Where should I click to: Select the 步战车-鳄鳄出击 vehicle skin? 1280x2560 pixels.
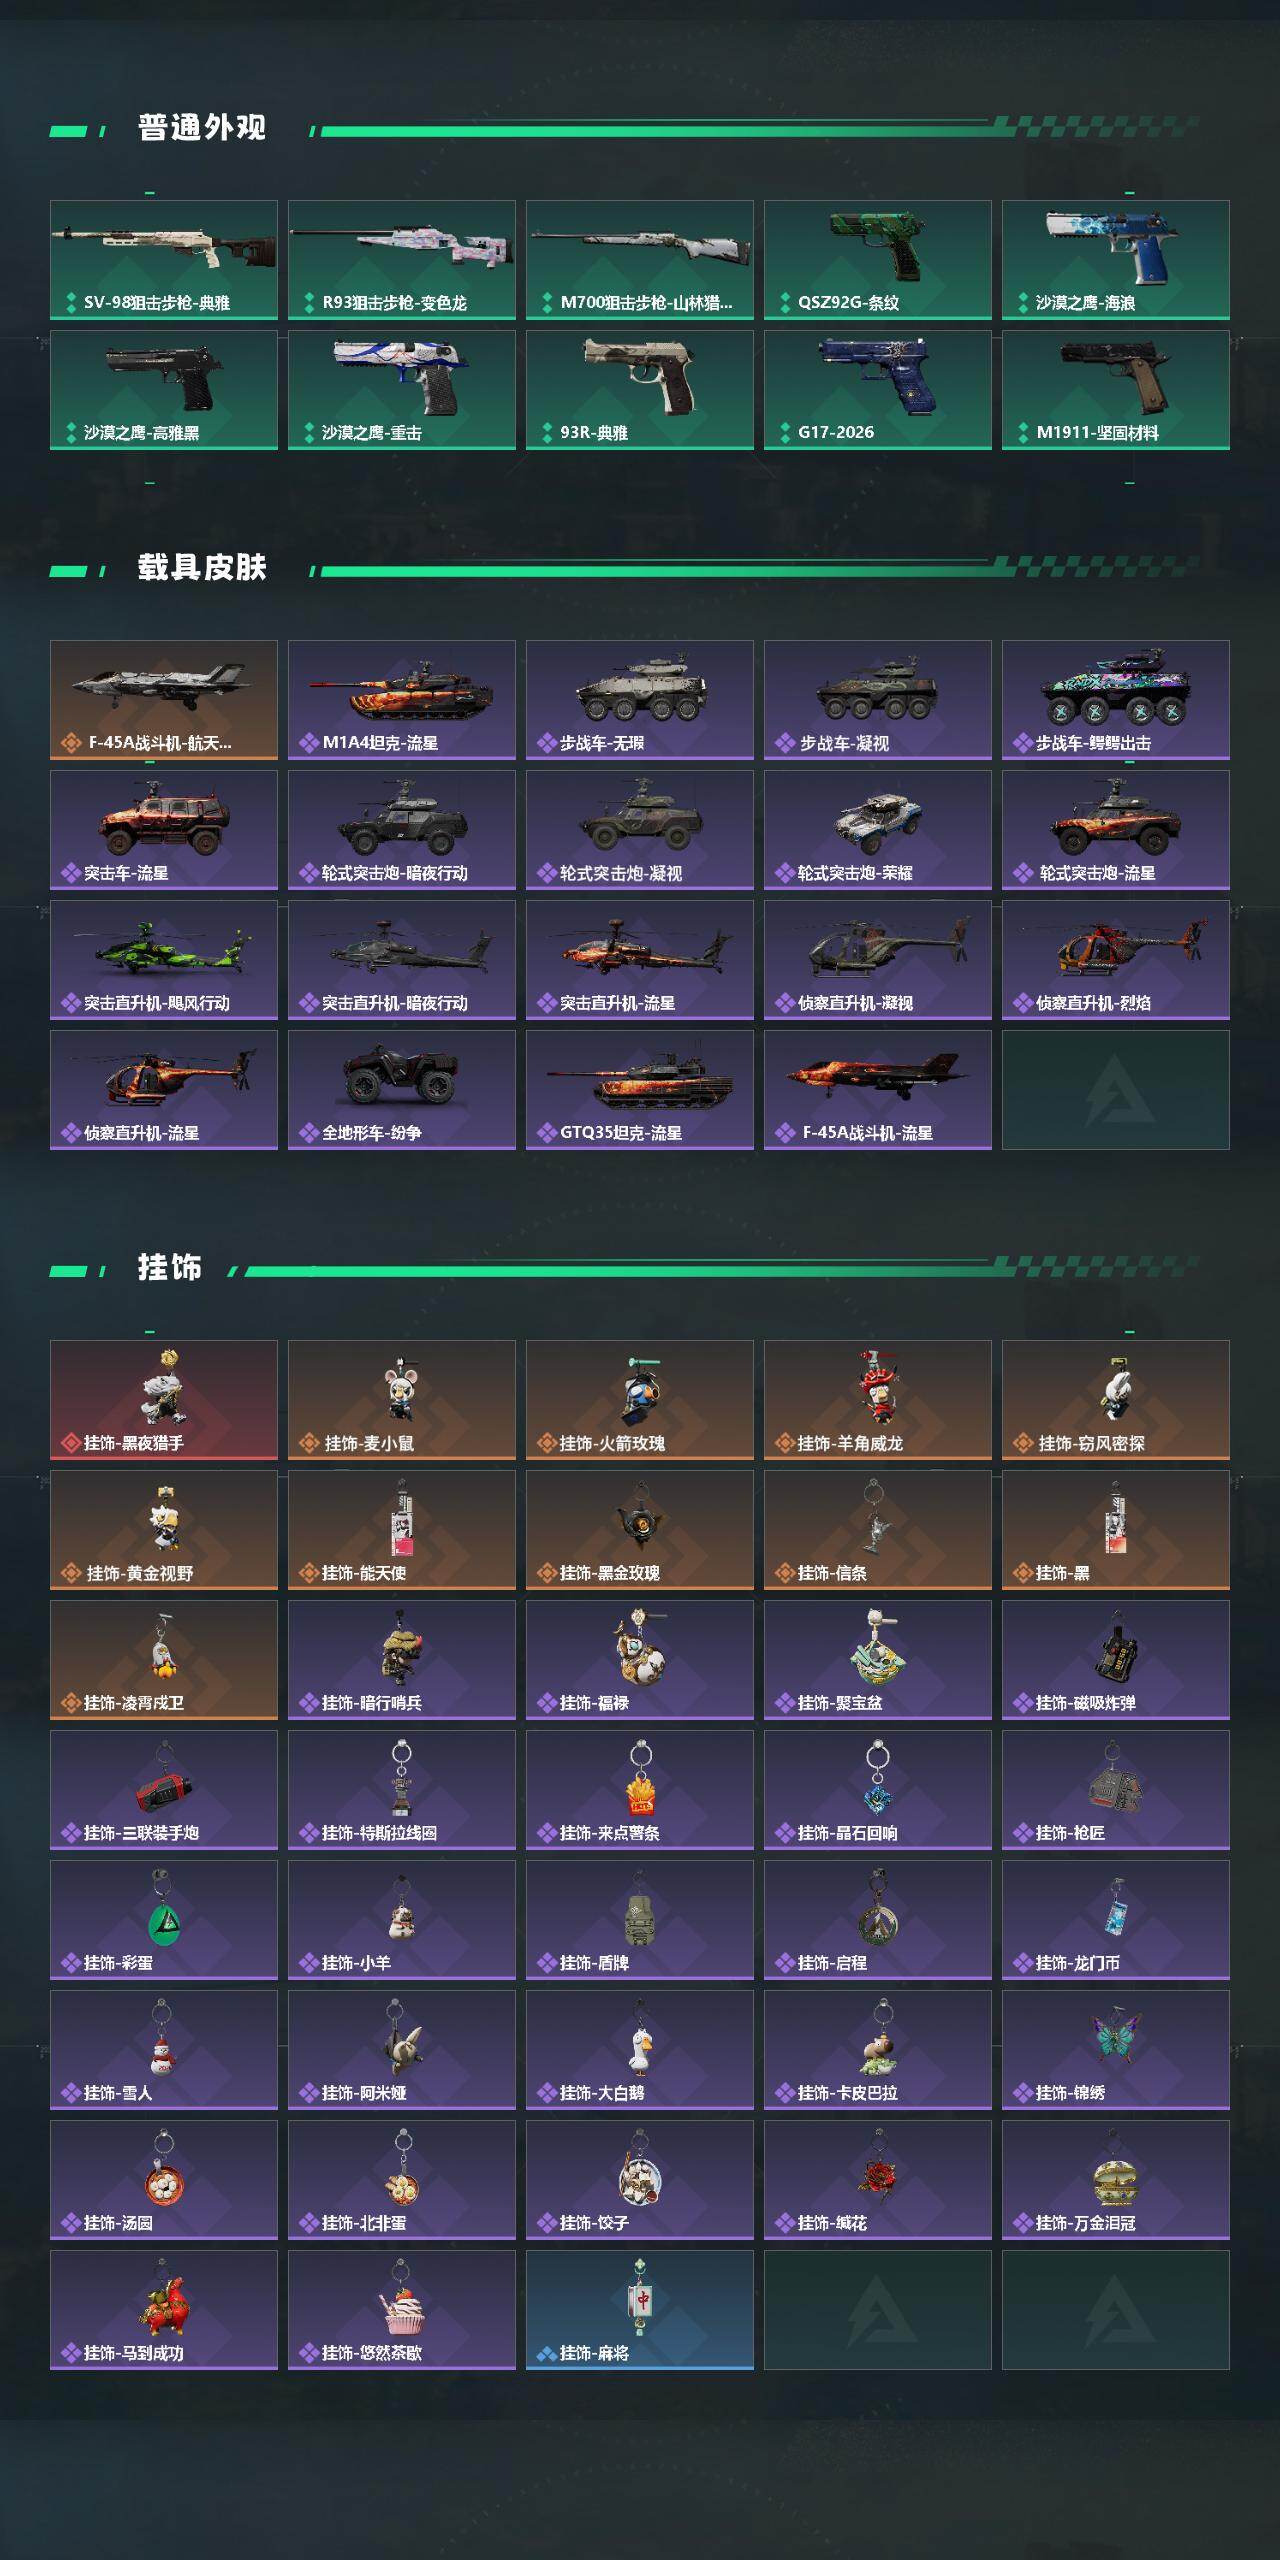point(1116,700)
